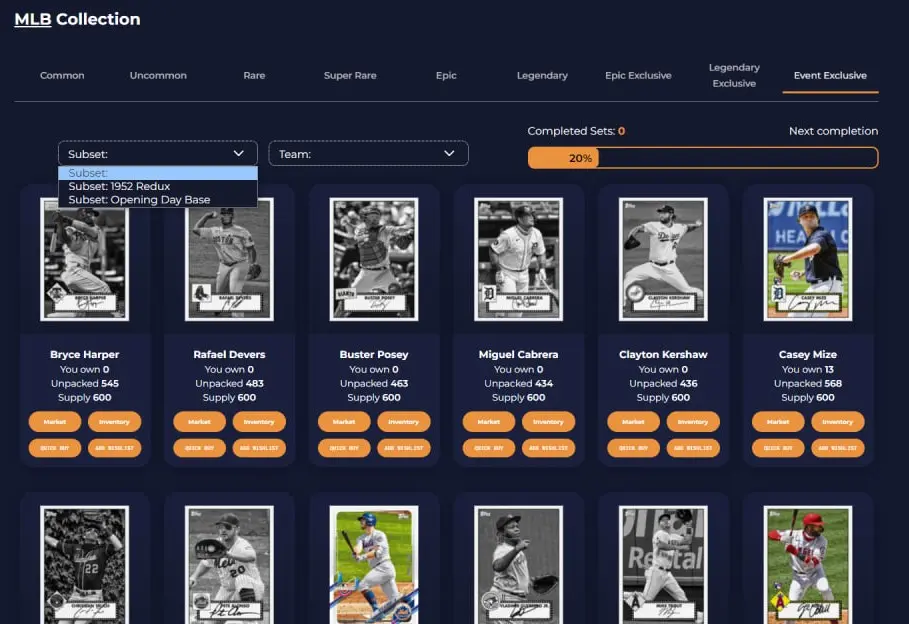The image size is (909, 624).
Task: Collapse the Subset dropdown
Action: tap(158, 154)
